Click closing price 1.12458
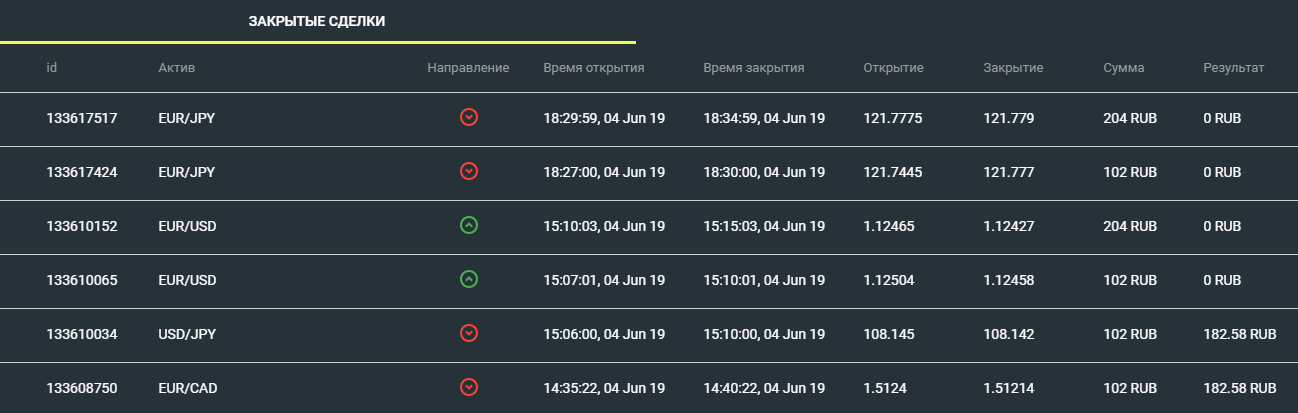 click(x=1009, y=280)
